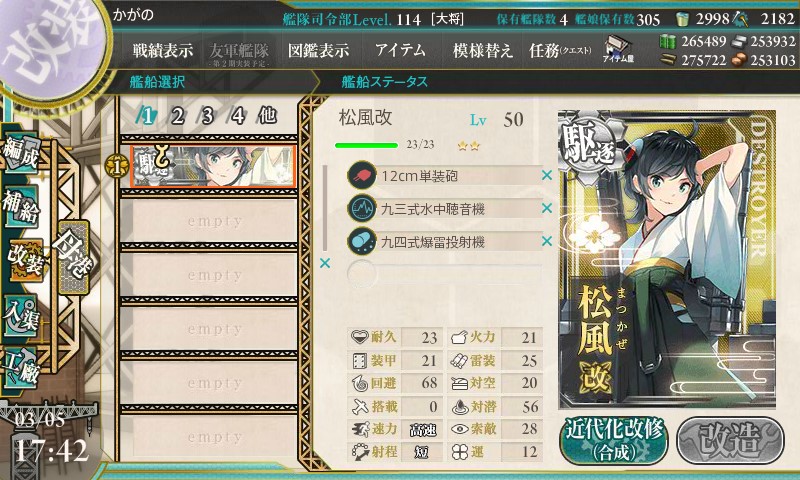Remove 九三式水中聴音機 with its X
Screen dimensions: 800x480
(547, 208)
